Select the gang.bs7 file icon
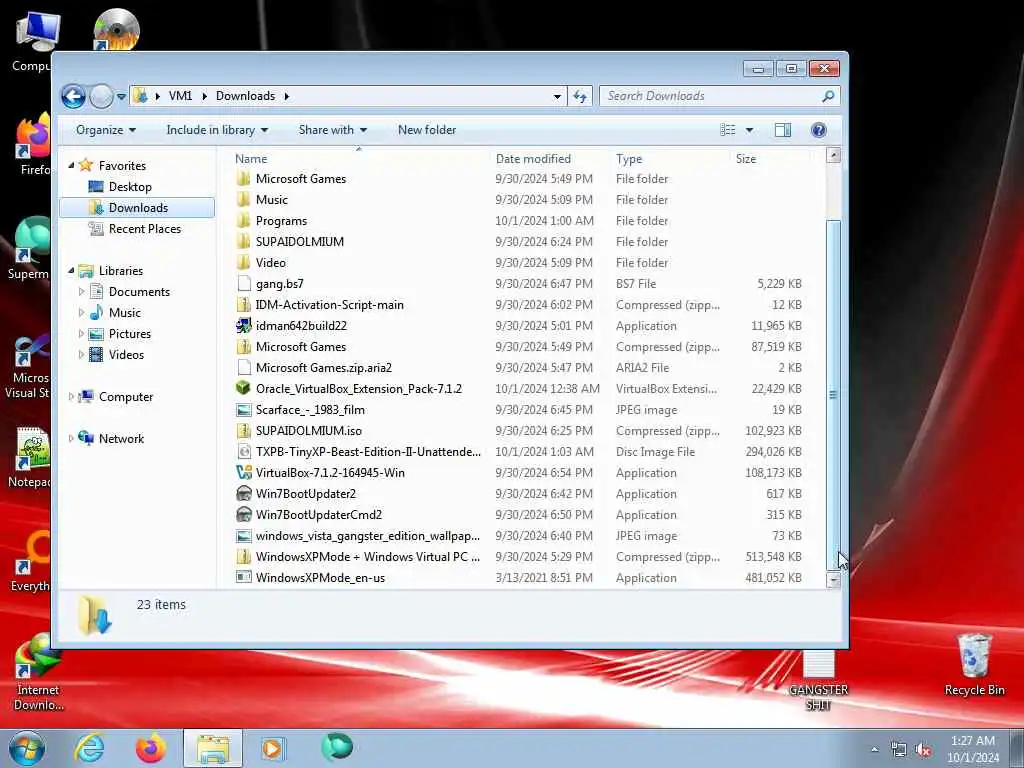The height and width of the screenshot is (768, 1024). pos(244,283)
